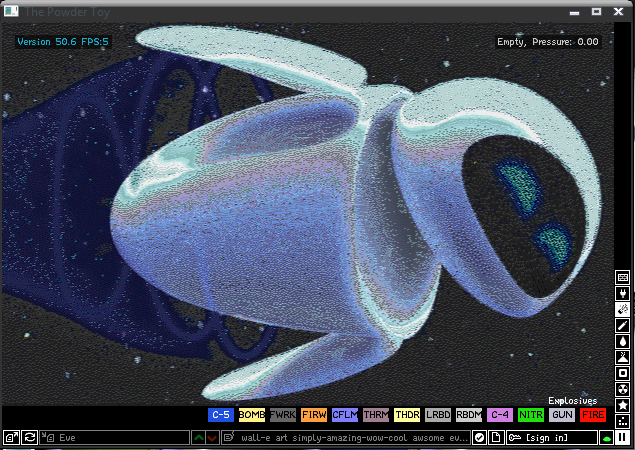Viewport: 635px width, 450px height.
Task: Click the Eve save name field
Action: coord(115,437)
